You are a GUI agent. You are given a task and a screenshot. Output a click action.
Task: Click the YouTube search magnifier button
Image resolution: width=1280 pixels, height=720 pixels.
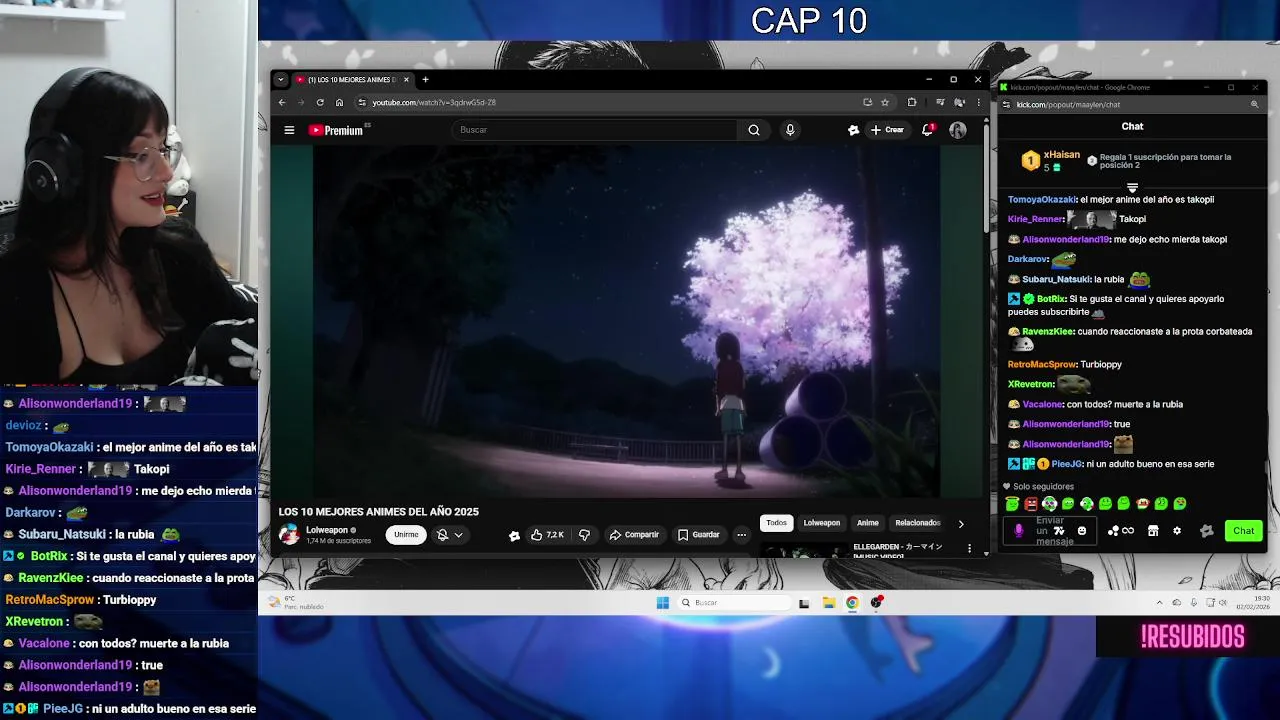coord(754,130)
